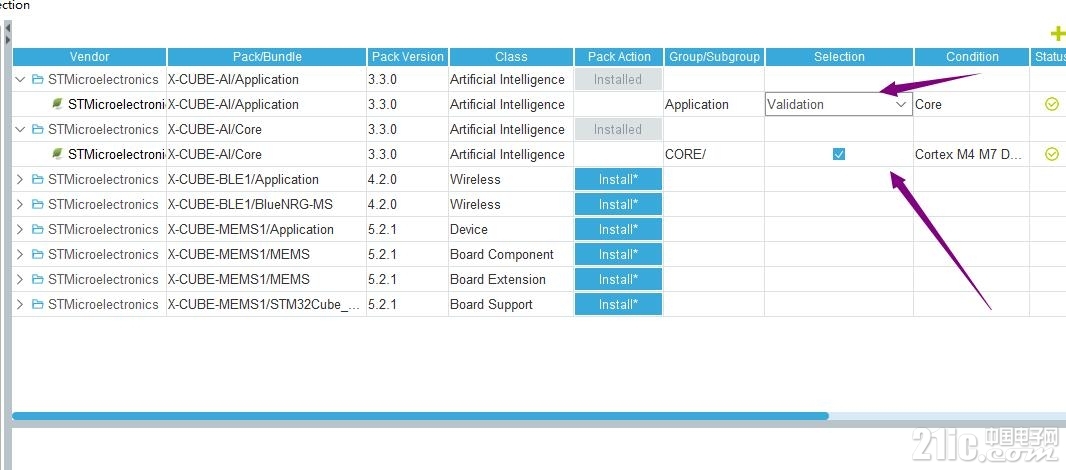Click the status check icon in CORE/ row
Viewport: 1066px width, 470px height.
coord(1052,154)
